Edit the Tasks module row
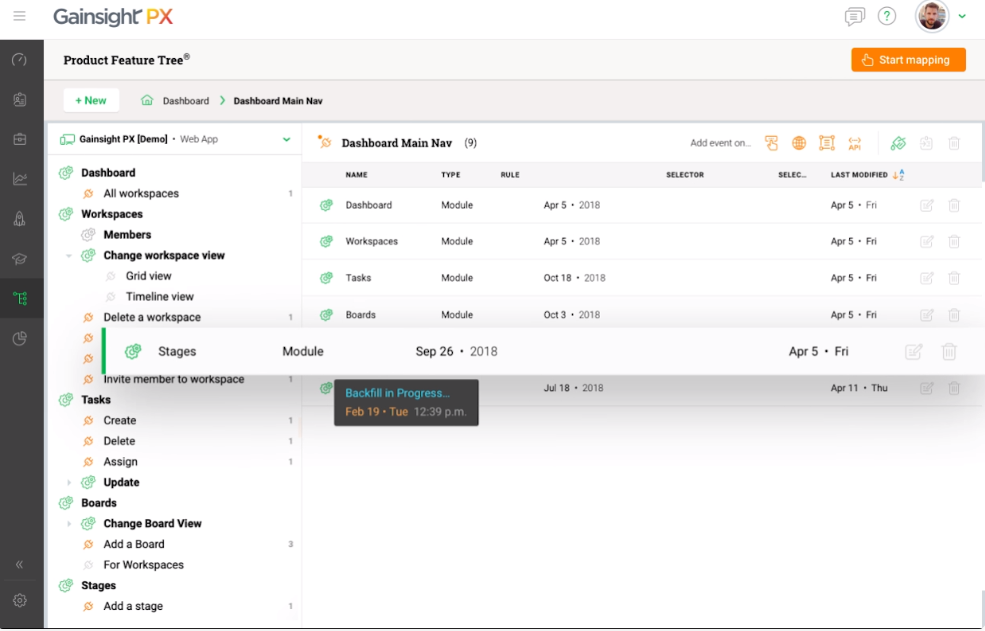Image resolution: width=985 pixels, height=631 pixels. 927,278
